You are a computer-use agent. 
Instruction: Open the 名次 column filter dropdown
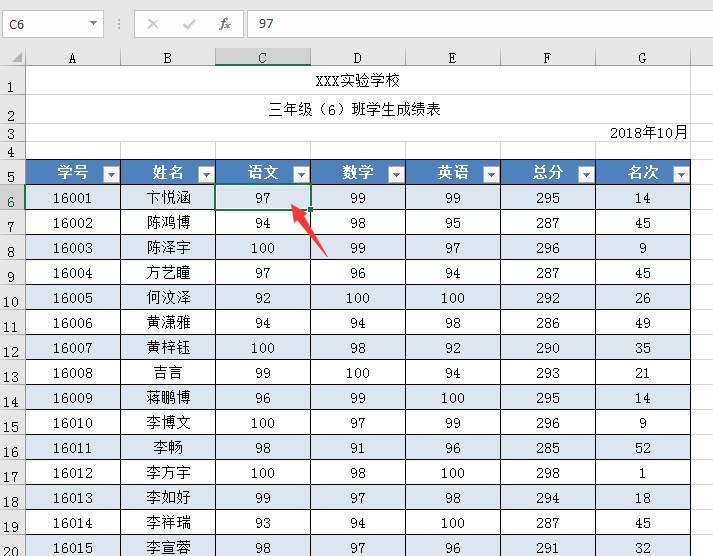click(x=681, y=174)
